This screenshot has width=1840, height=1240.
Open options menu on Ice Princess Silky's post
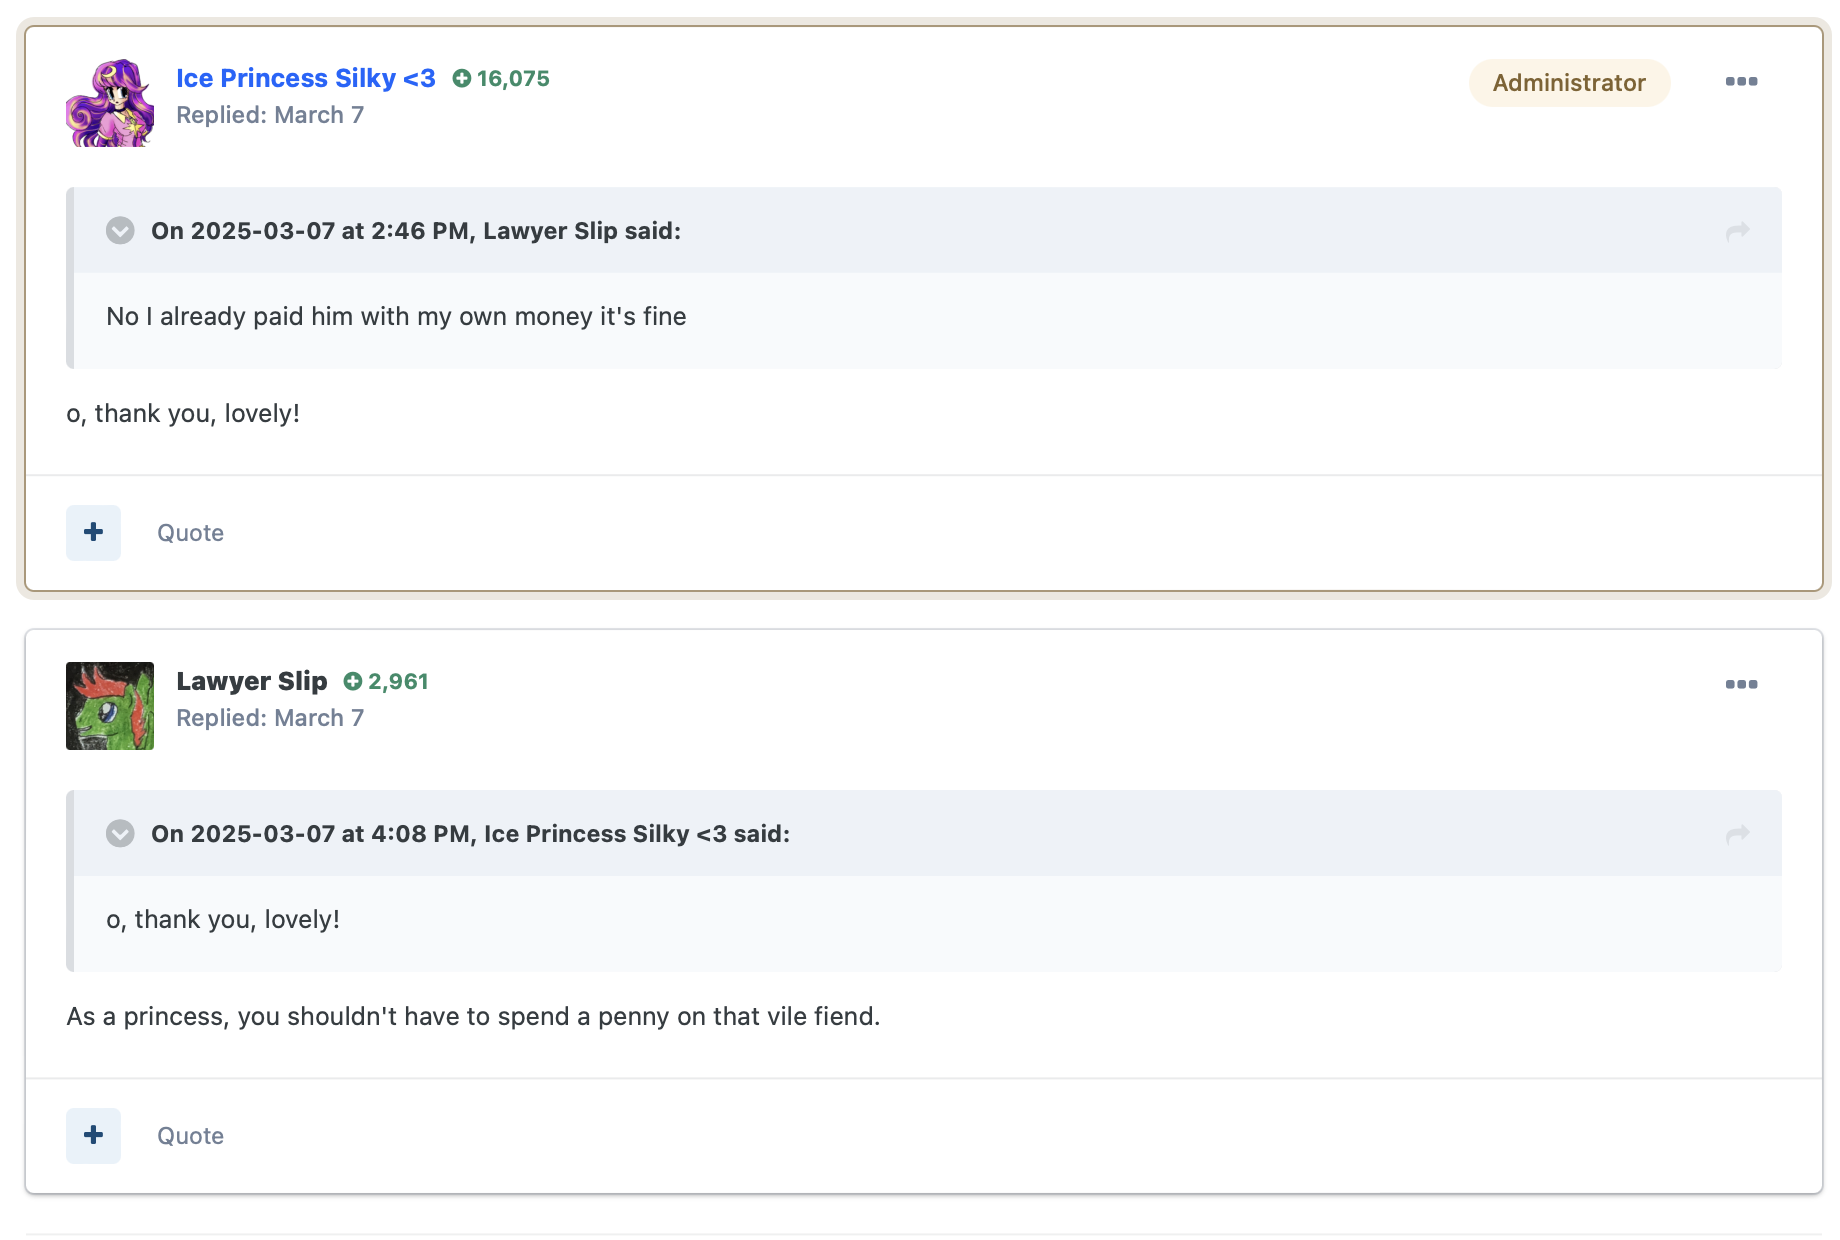1741,82
